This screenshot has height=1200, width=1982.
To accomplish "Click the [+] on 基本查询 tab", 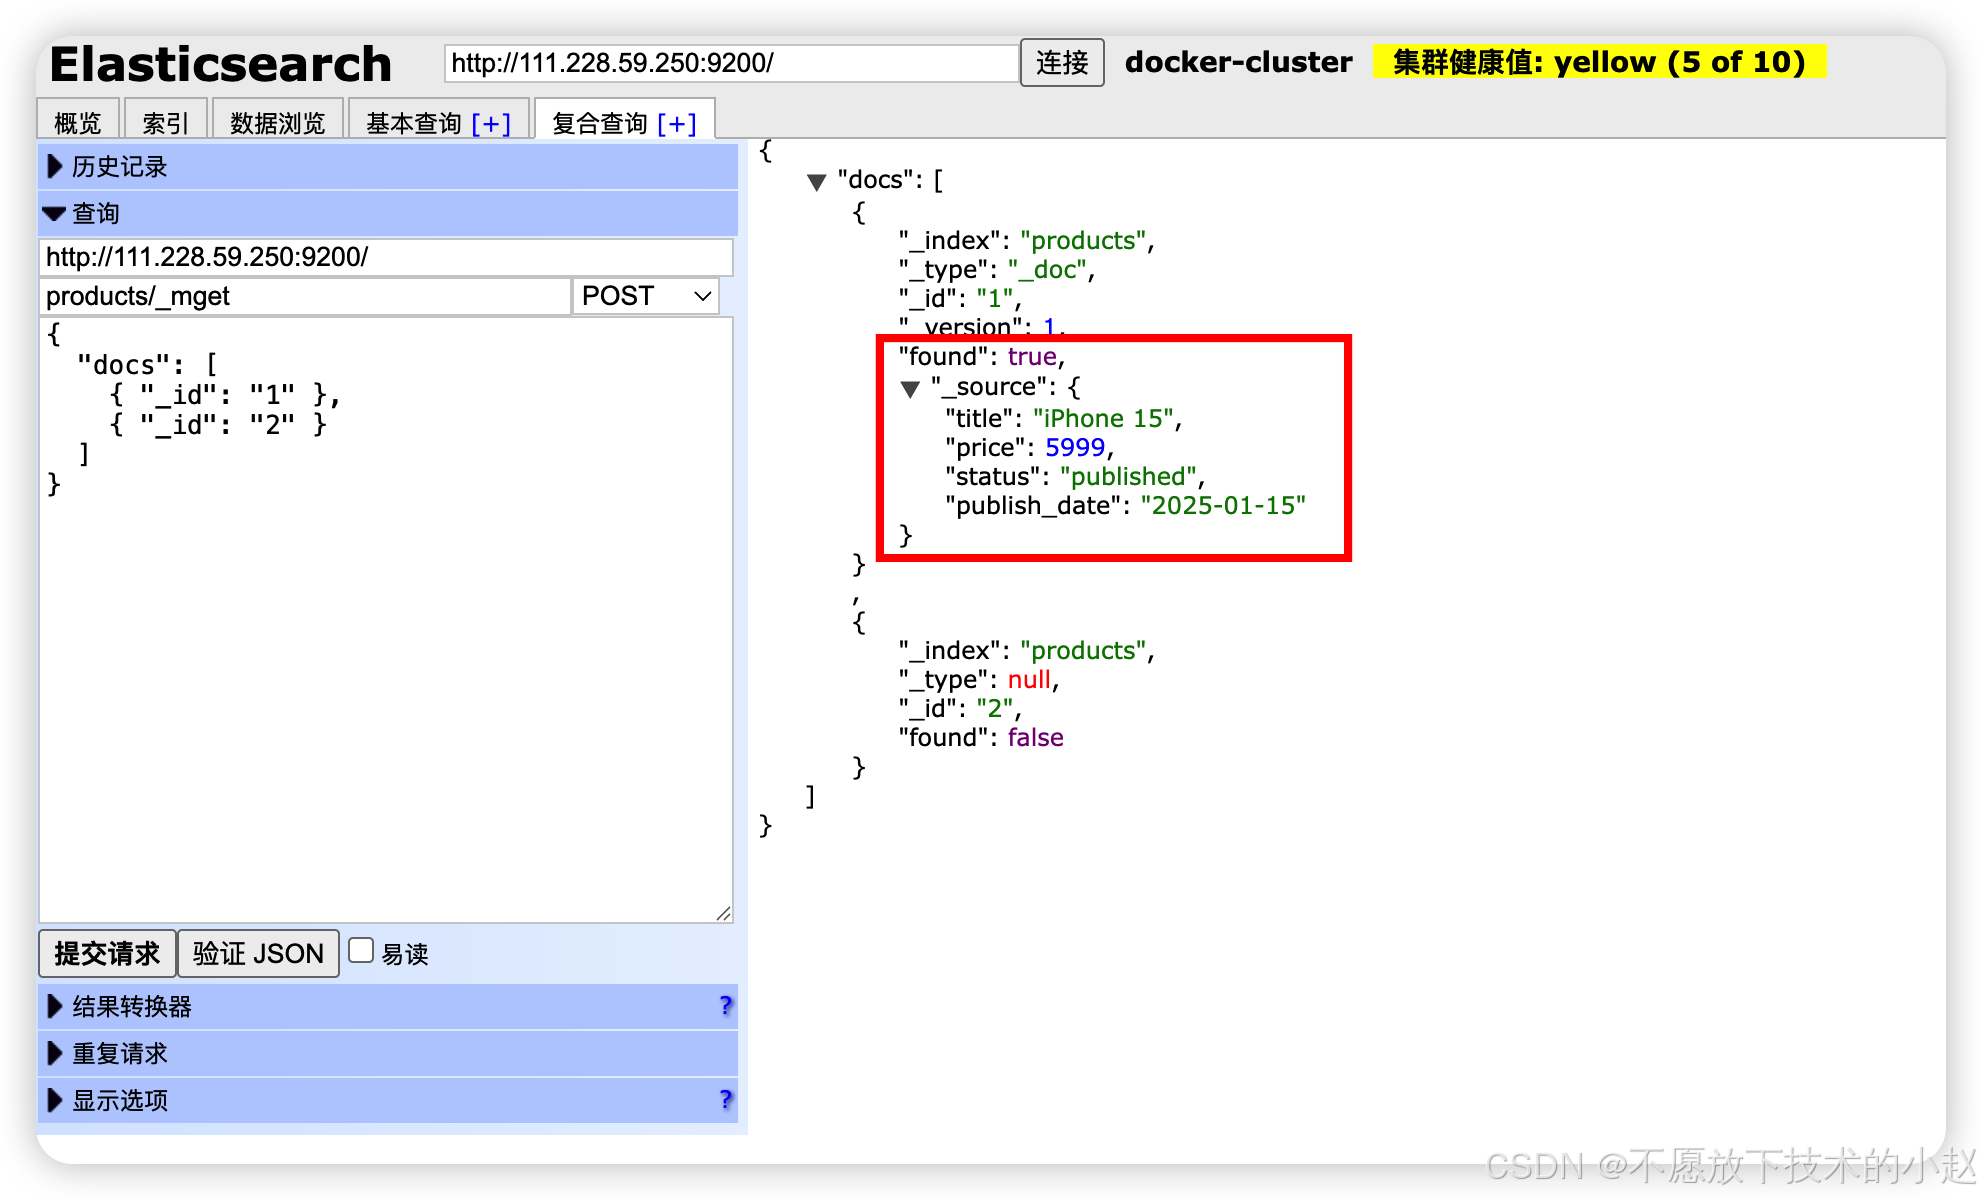I will coord(491,123).
